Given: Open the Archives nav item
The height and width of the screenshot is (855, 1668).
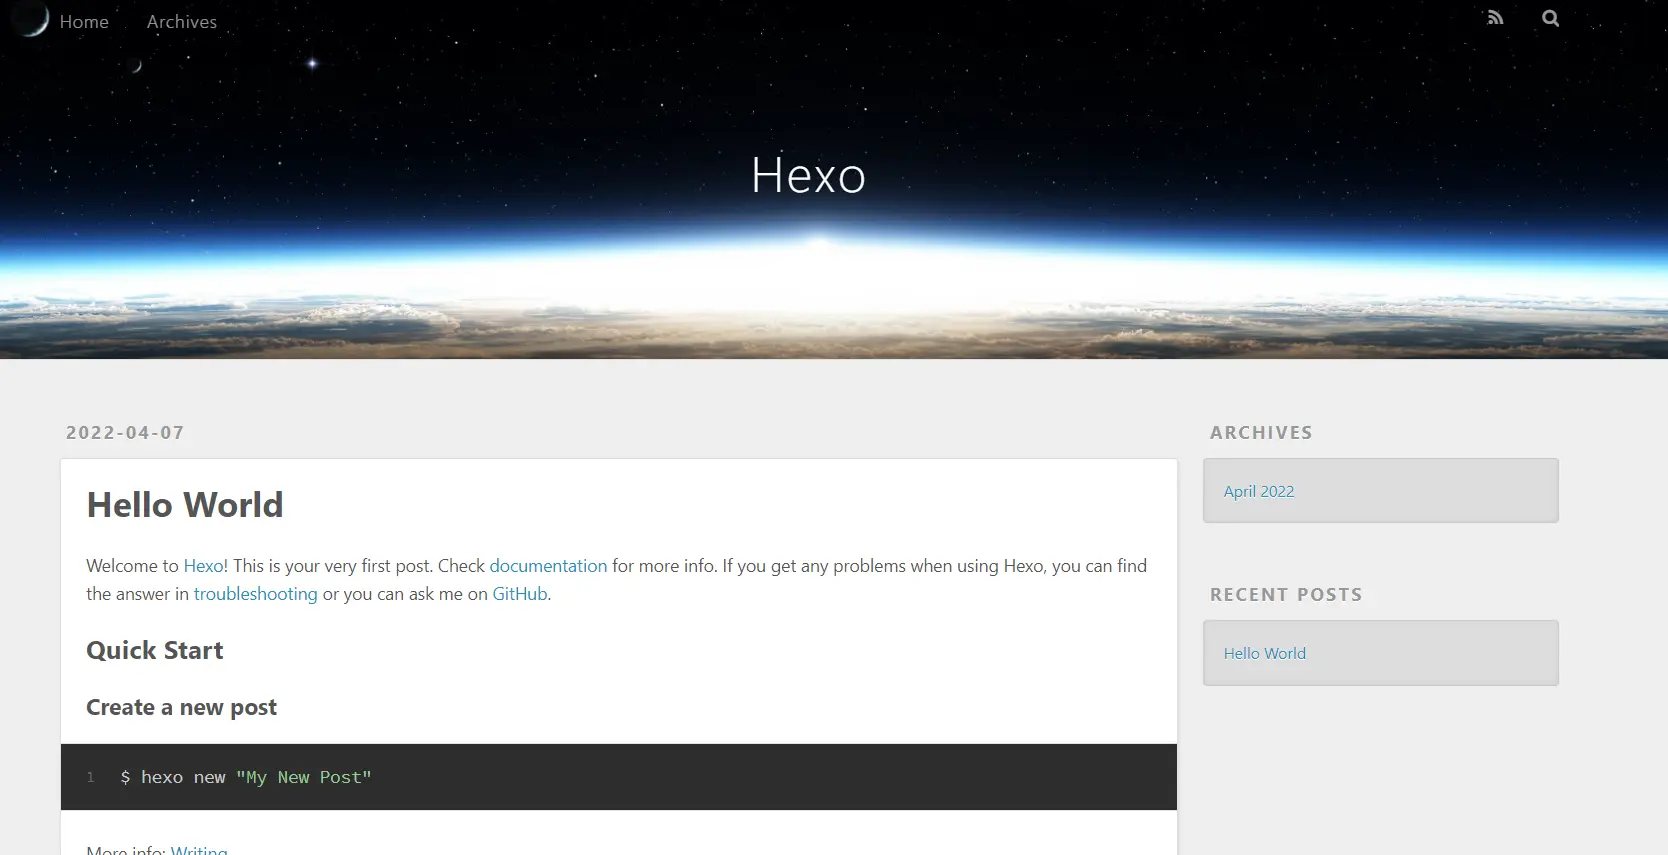Looking at the screenshot, I should coord(181,22).
